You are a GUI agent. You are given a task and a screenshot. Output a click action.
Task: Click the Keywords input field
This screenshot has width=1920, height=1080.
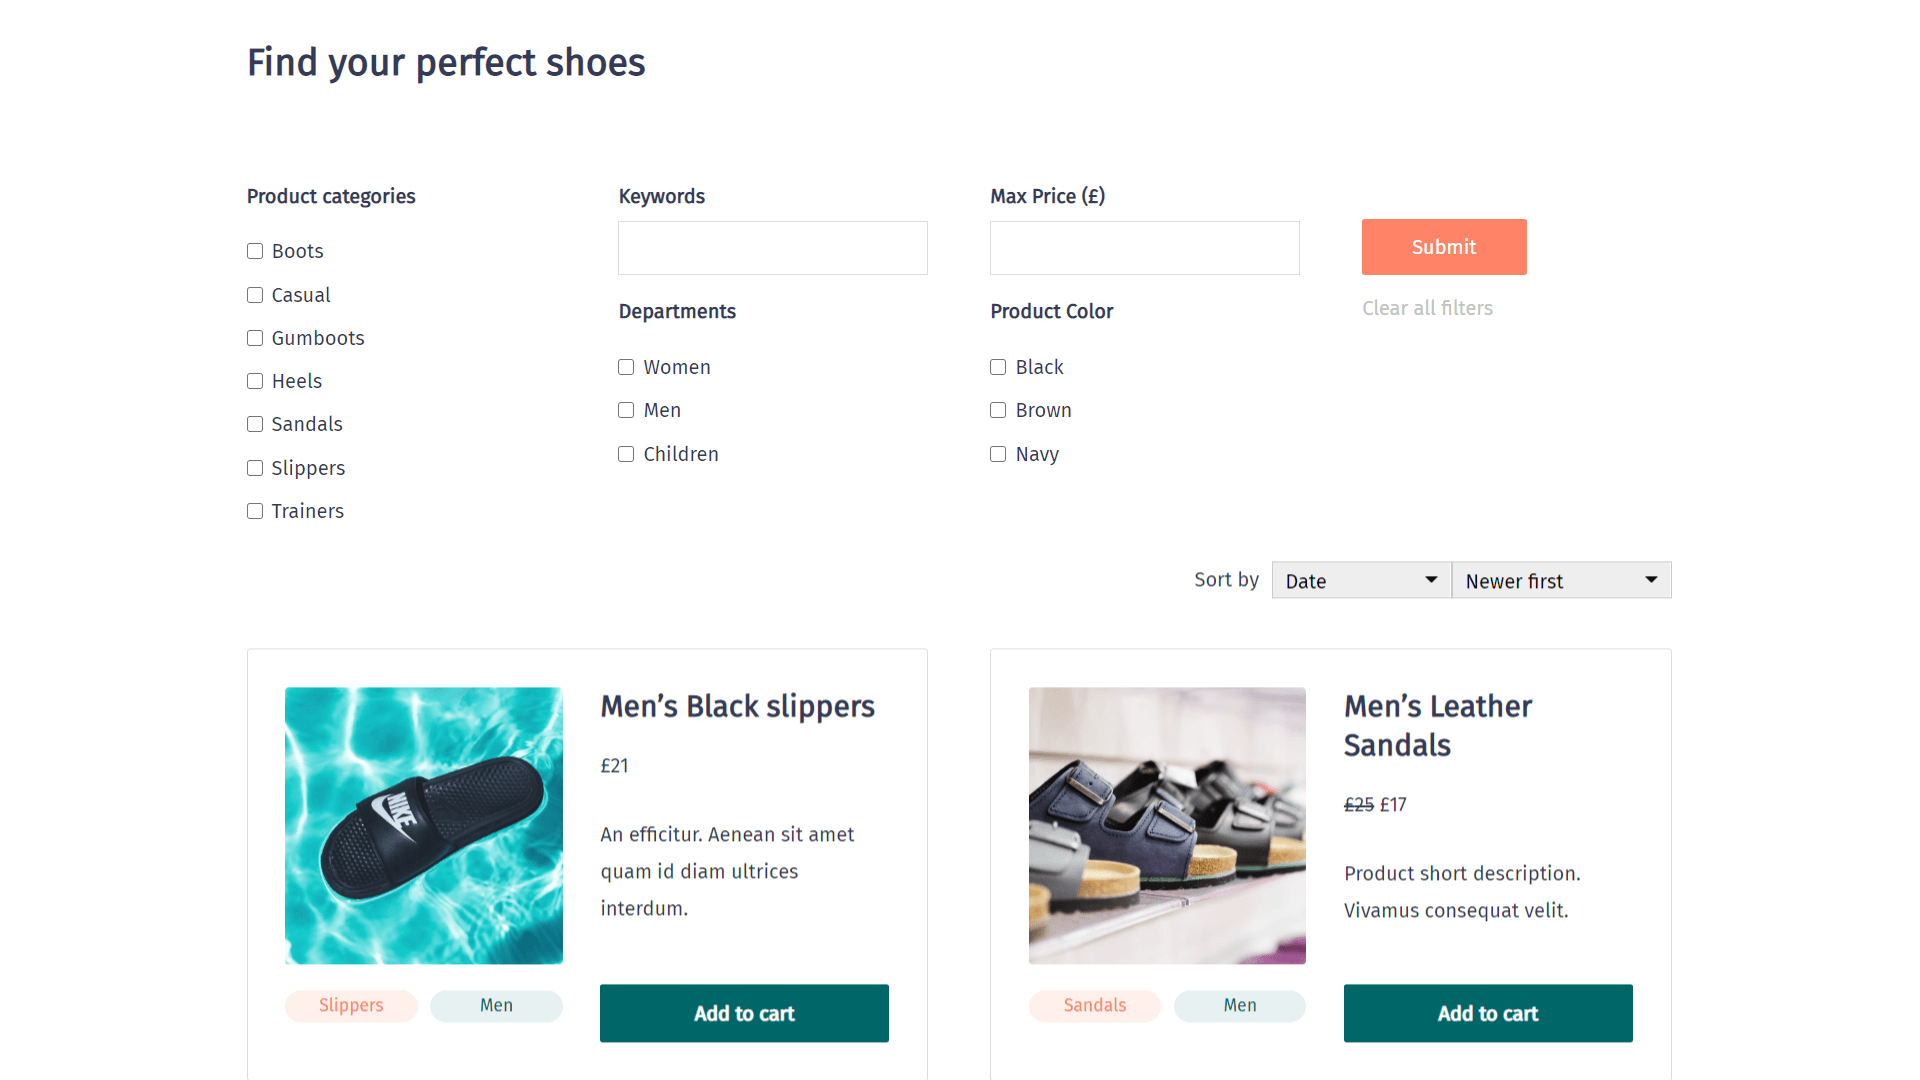point(772,247)
